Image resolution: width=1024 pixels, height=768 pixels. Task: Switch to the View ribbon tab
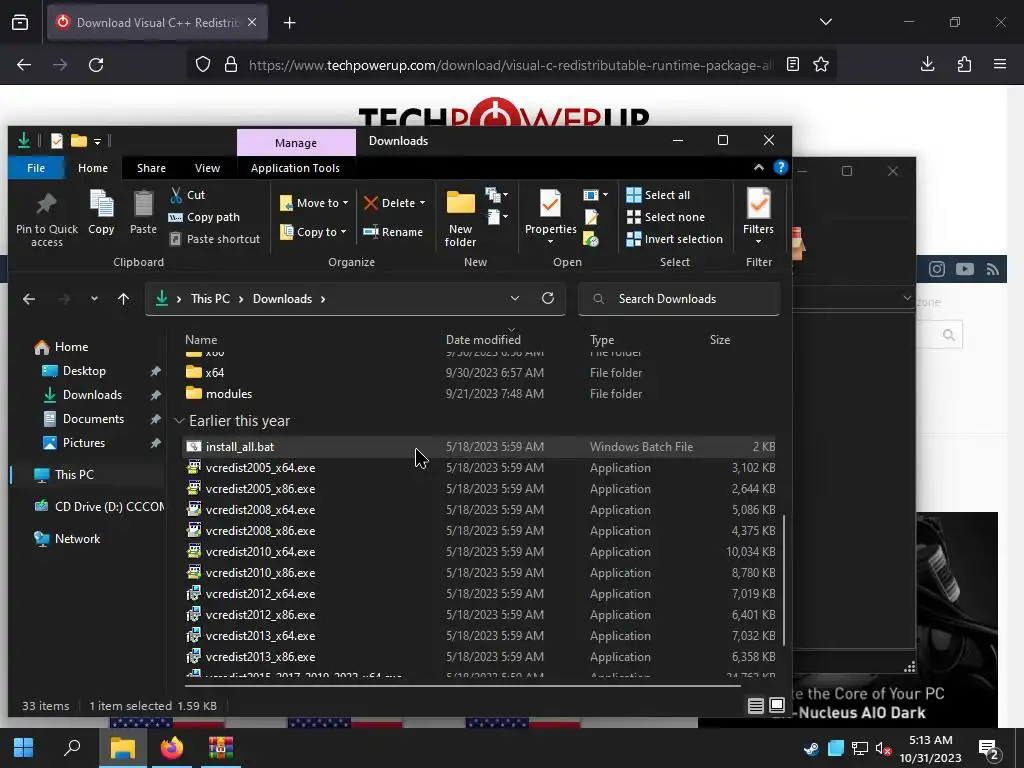(x=207, y=168)
